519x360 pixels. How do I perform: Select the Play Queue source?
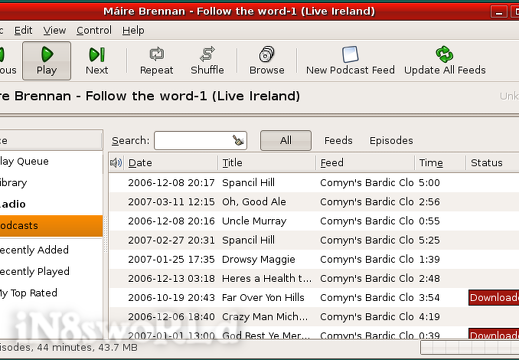click(51, 161)
